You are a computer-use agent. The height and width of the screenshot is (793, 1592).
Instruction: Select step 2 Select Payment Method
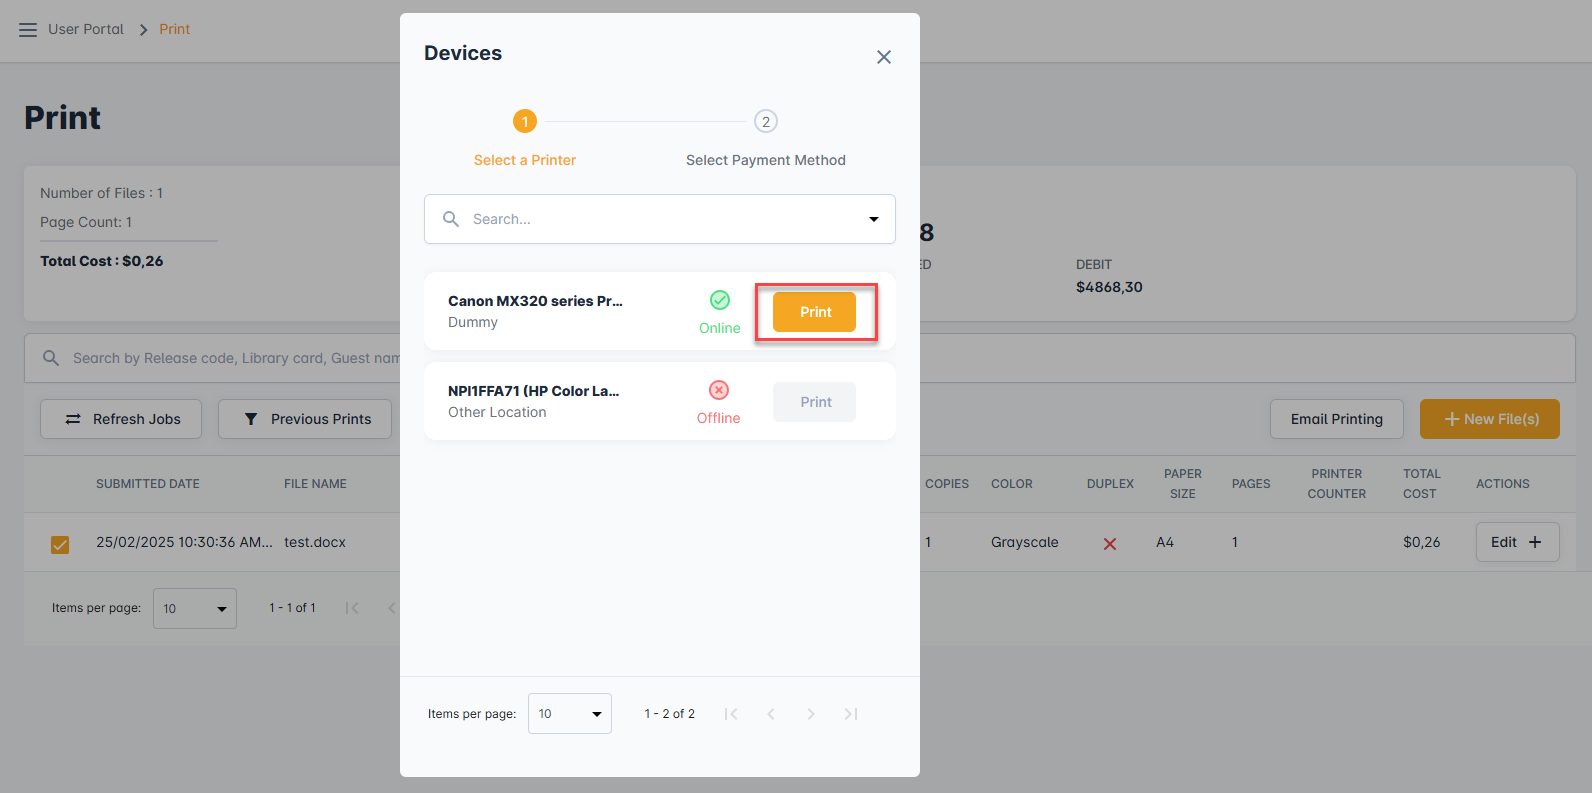[x=765, y=122]
